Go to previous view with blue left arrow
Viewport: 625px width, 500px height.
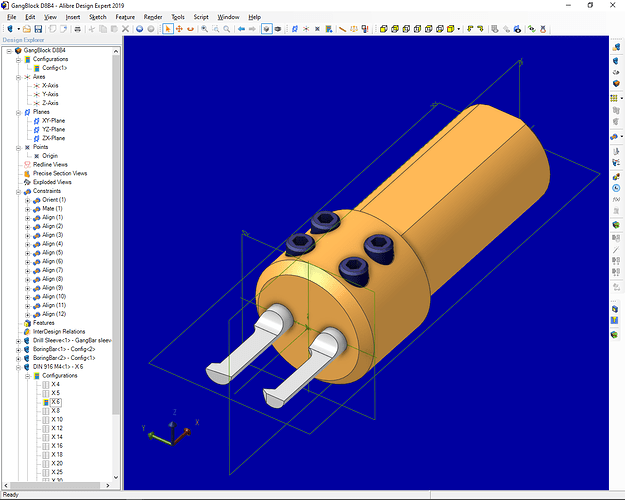(x=241, y=29)
